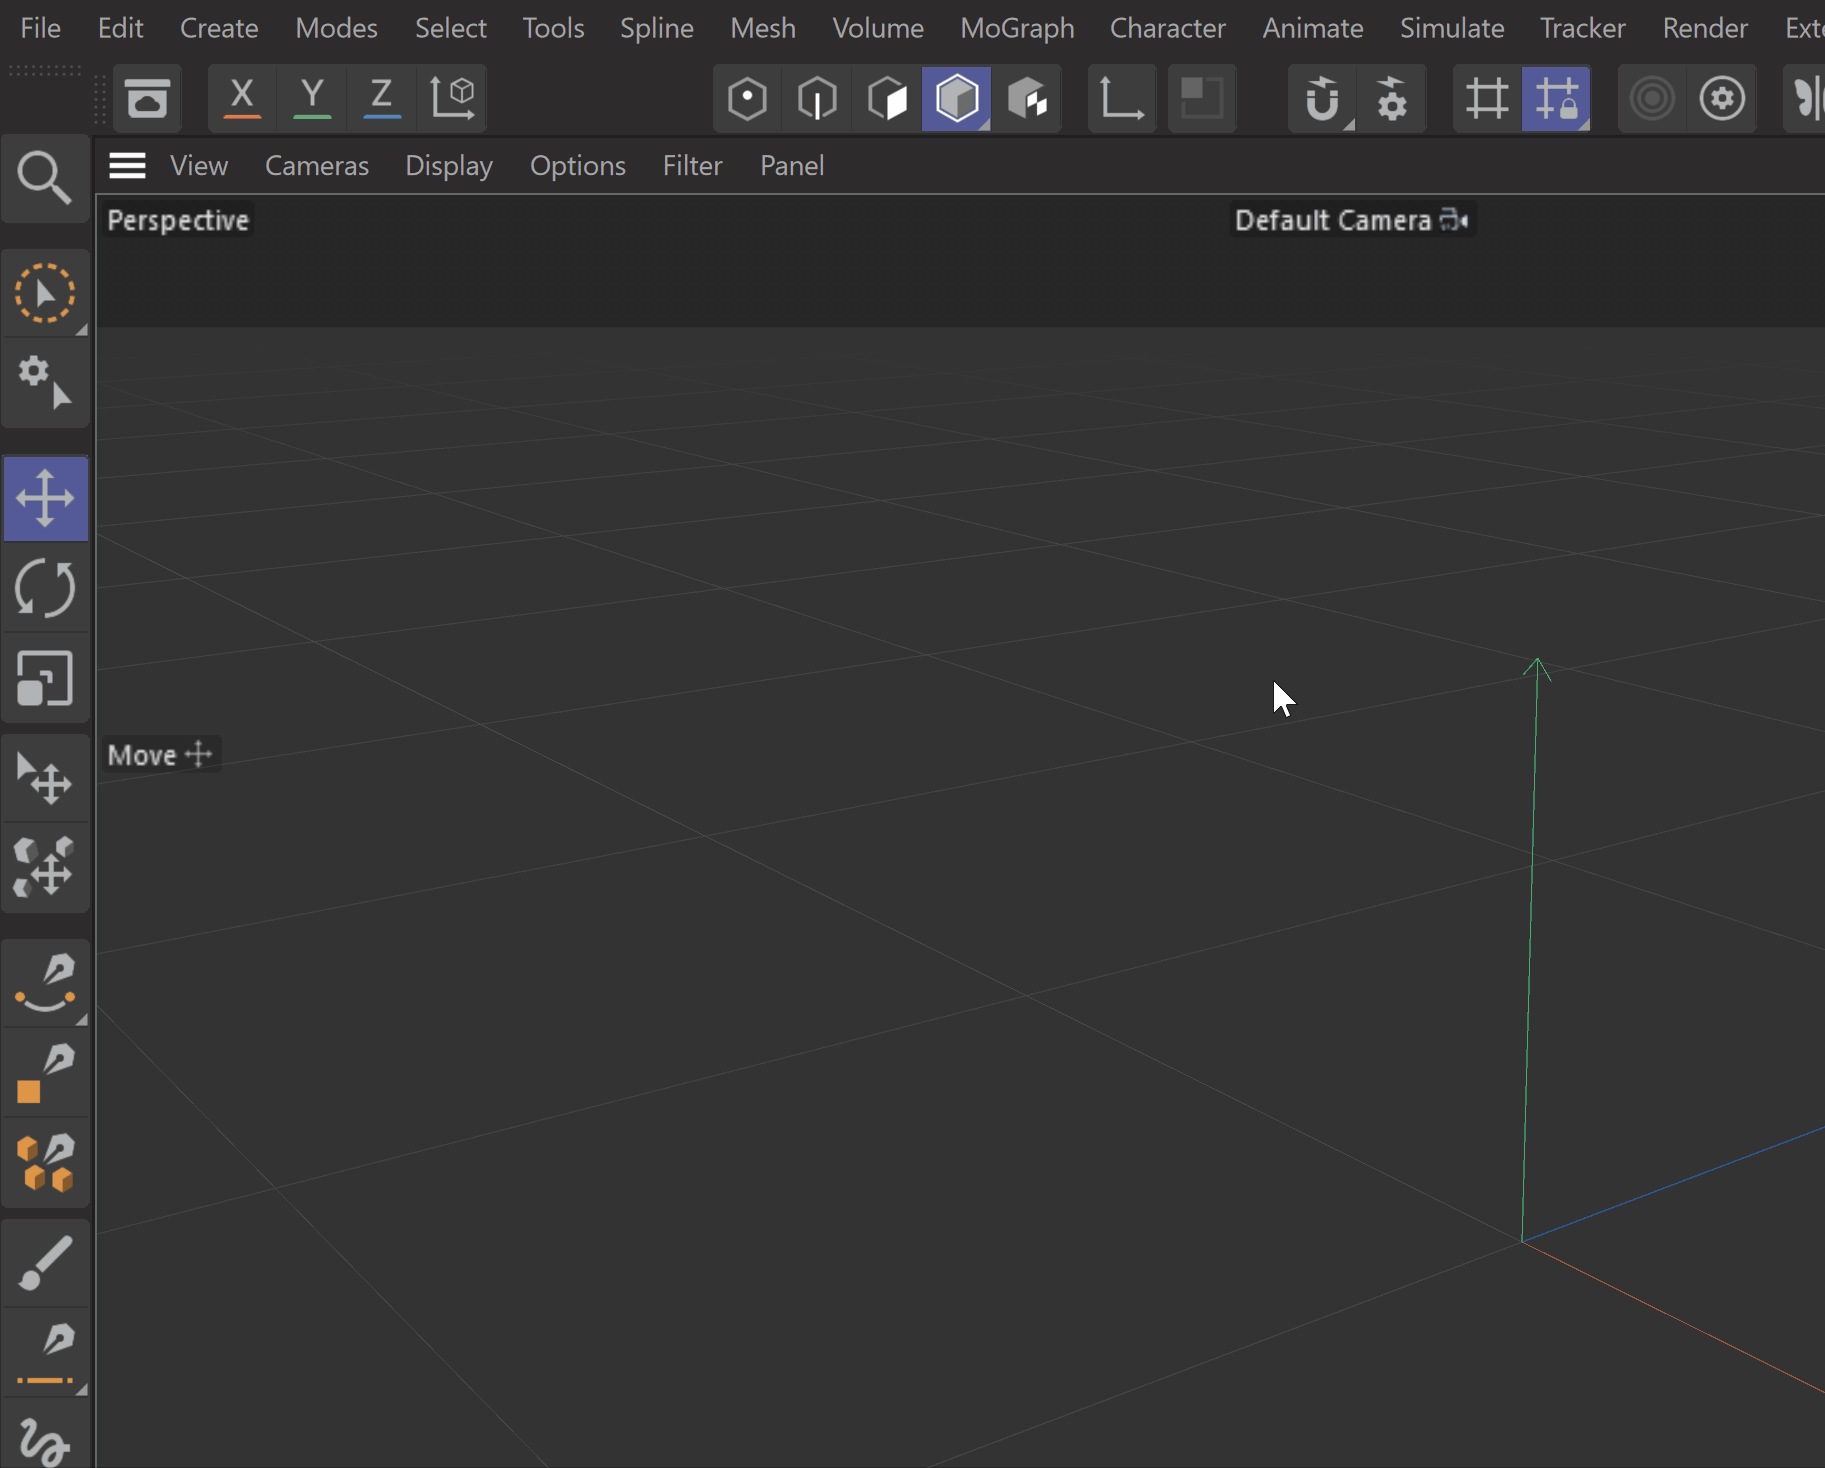The width and height of the screenshot is (1825, 1468).
Task: Toggle the Snap magnet icon
Action: [1322, 99]
